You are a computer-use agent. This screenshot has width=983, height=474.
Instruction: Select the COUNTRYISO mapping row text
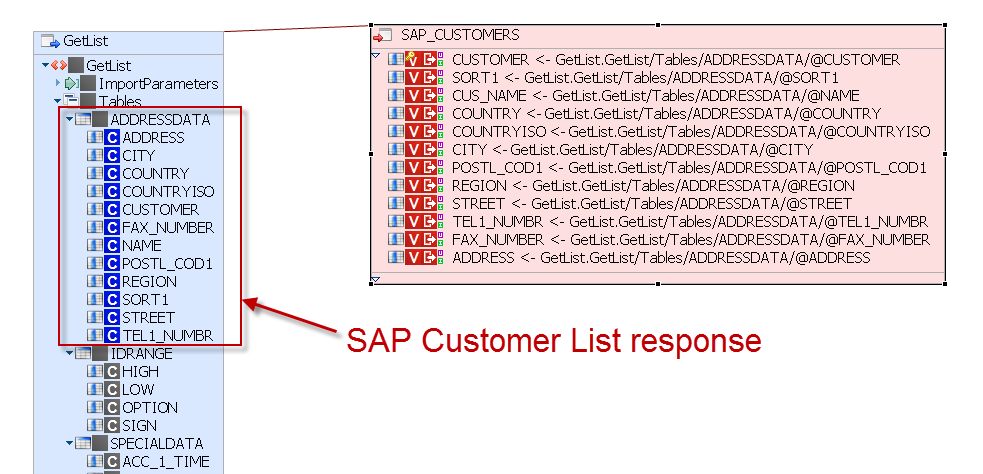click(691, 132)
